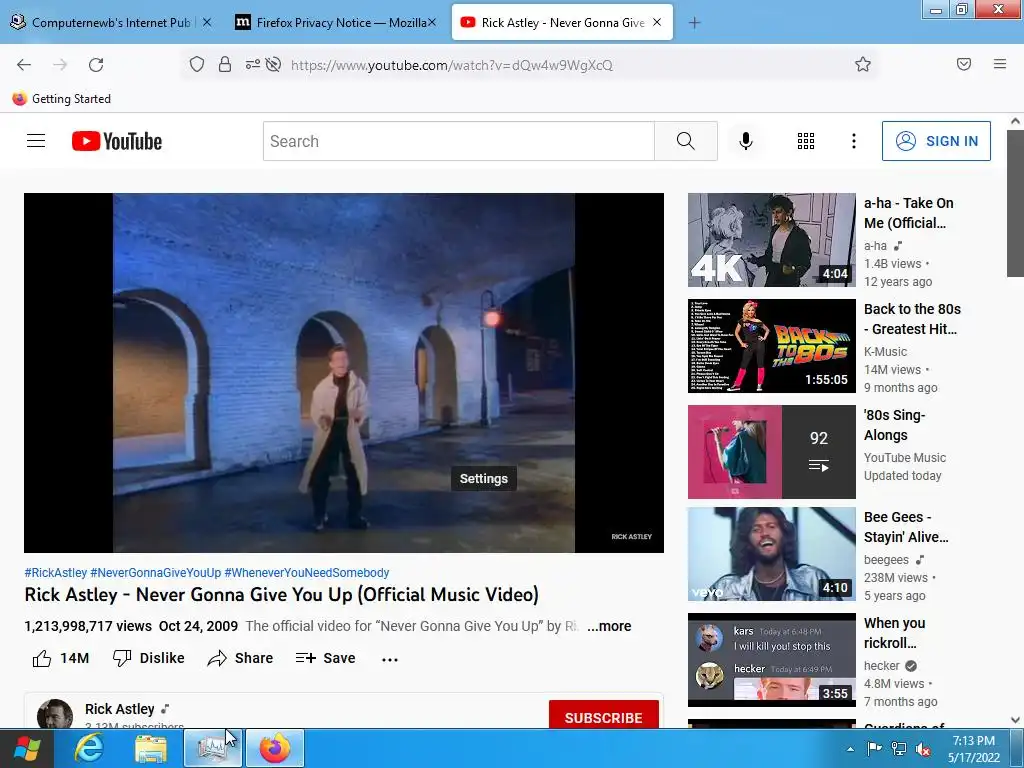1024x768 pixels.
Task: Bookmark this page with the star icon
Action: coord(863,64)
